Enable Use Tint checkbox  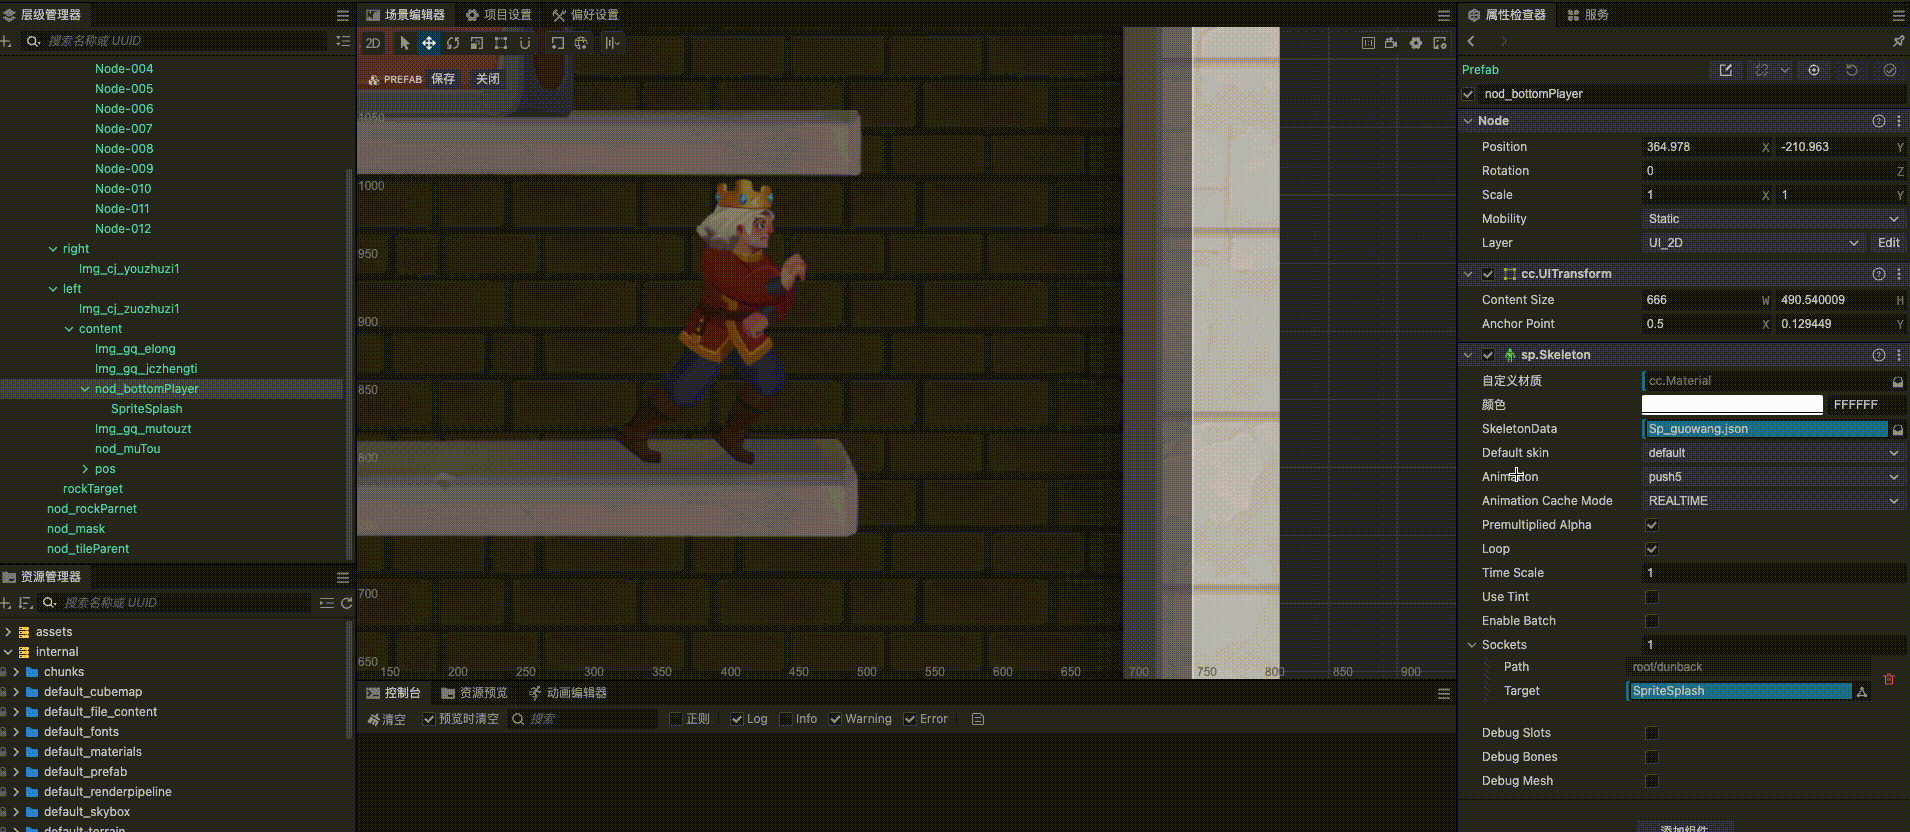(x=1652, y=597)
